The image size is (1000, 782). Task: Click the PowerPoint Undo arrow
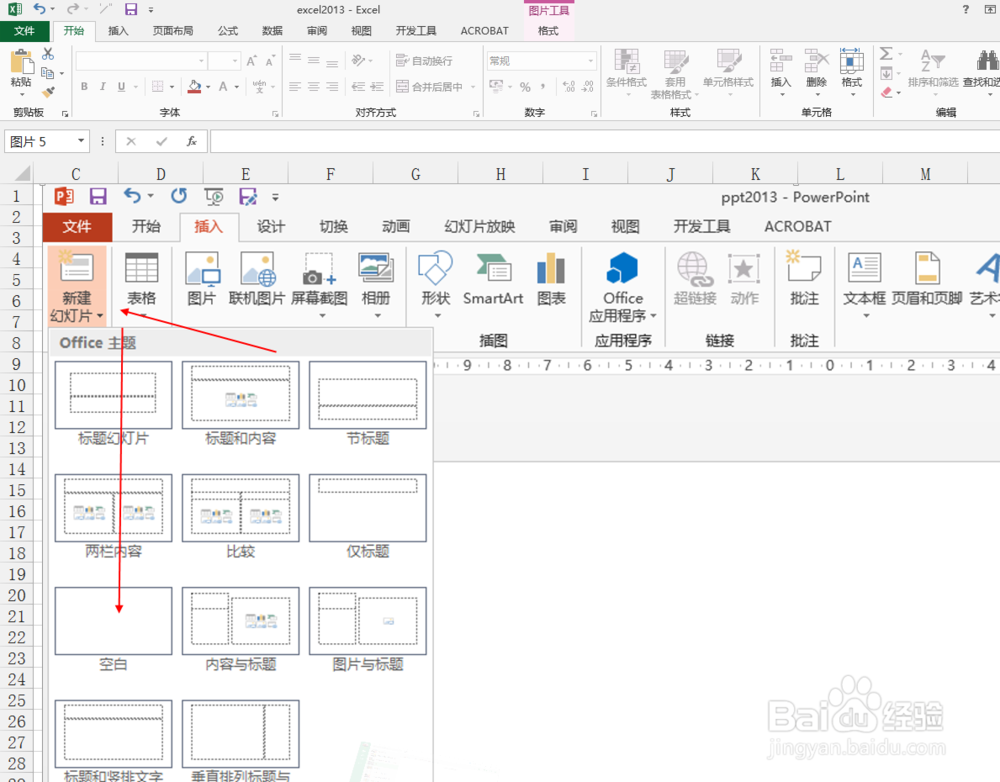click(x=132, y=196)
